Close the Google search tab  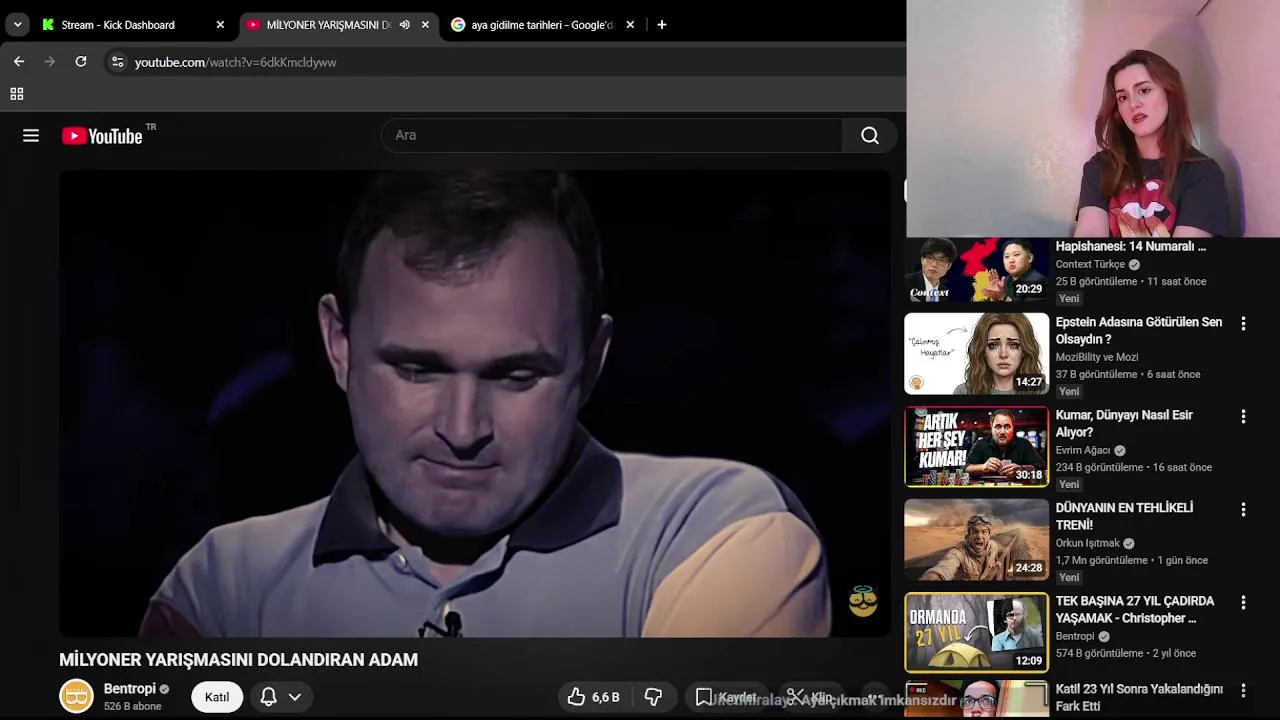[x=630, y=25]
